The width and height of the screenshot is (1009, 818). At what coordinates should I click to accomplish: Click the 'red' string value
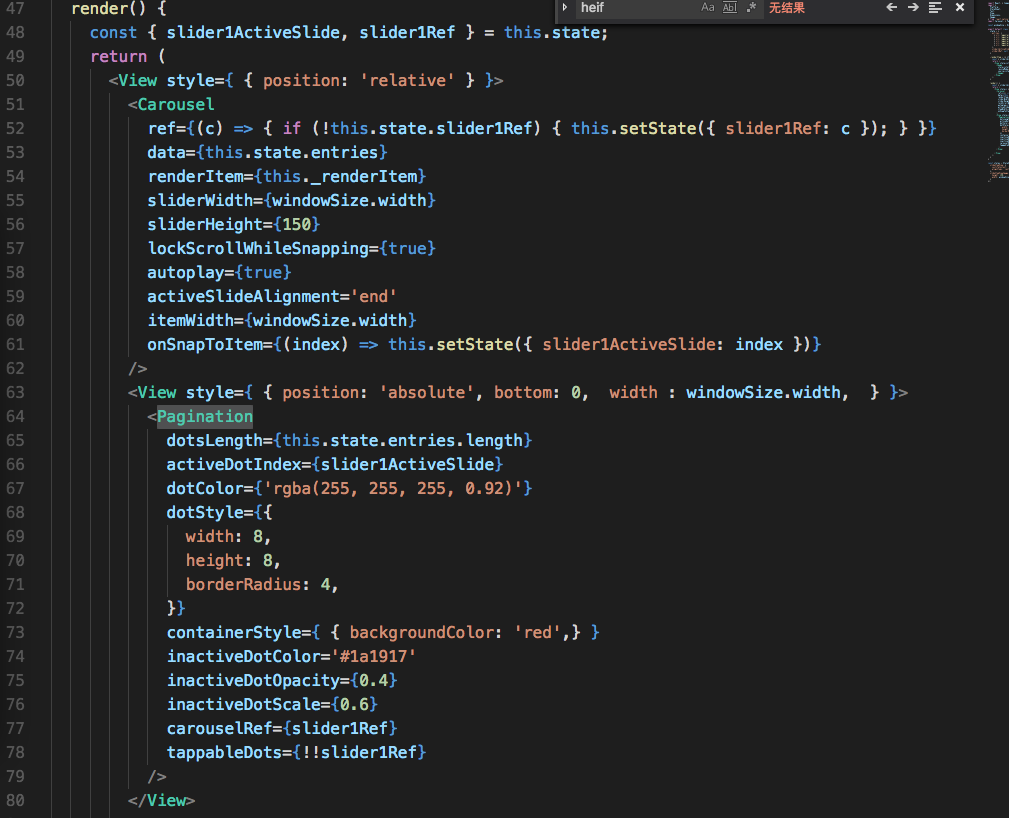coord(537,633)
